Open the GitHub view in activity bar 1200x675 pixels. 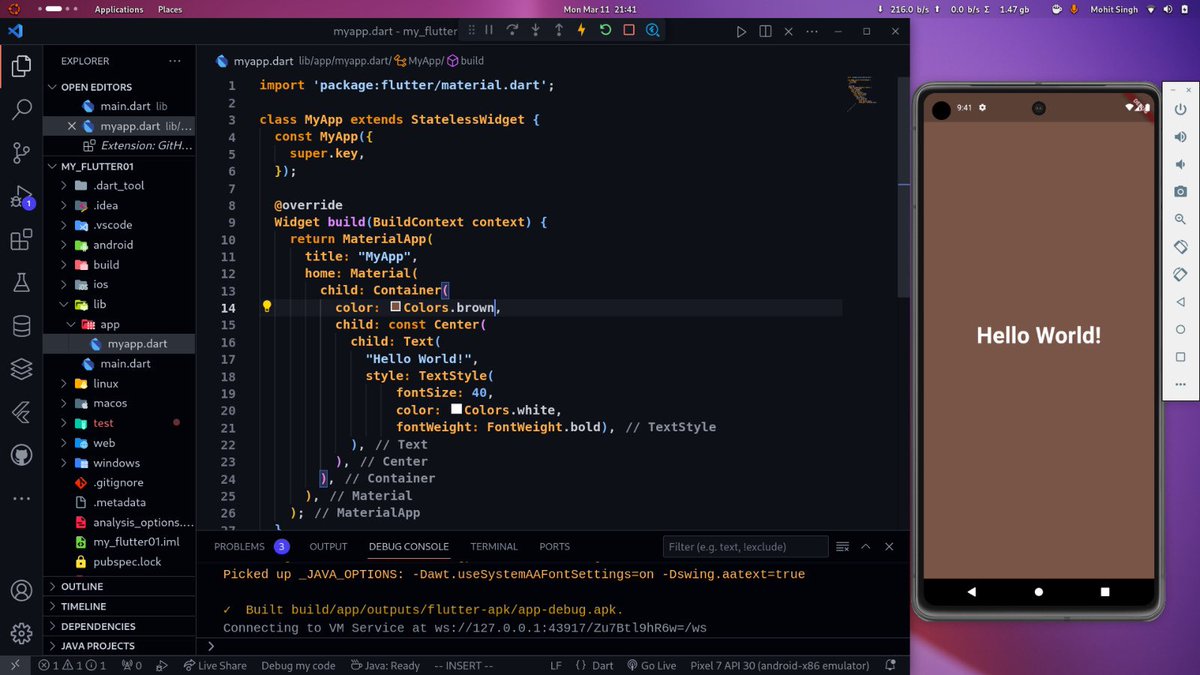(21, 455)
